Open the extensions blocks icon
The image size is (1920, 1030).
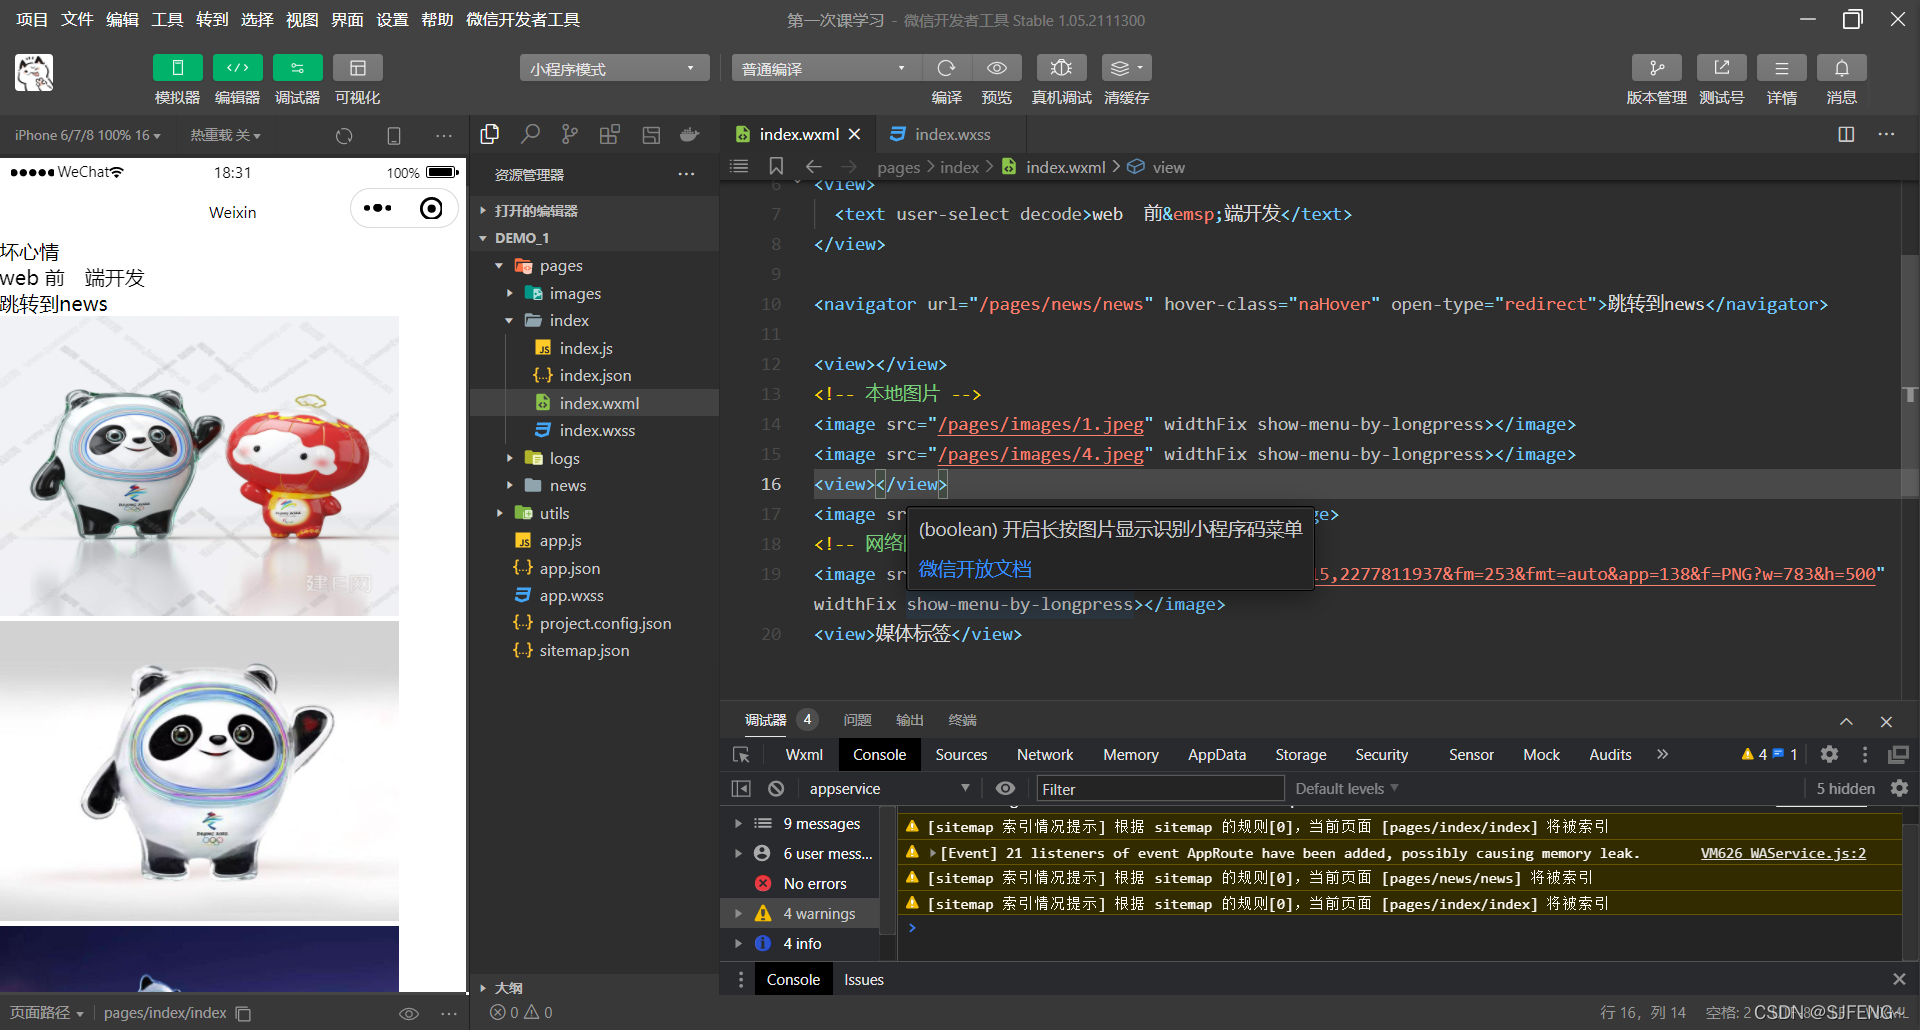click(x=610, y=134)
